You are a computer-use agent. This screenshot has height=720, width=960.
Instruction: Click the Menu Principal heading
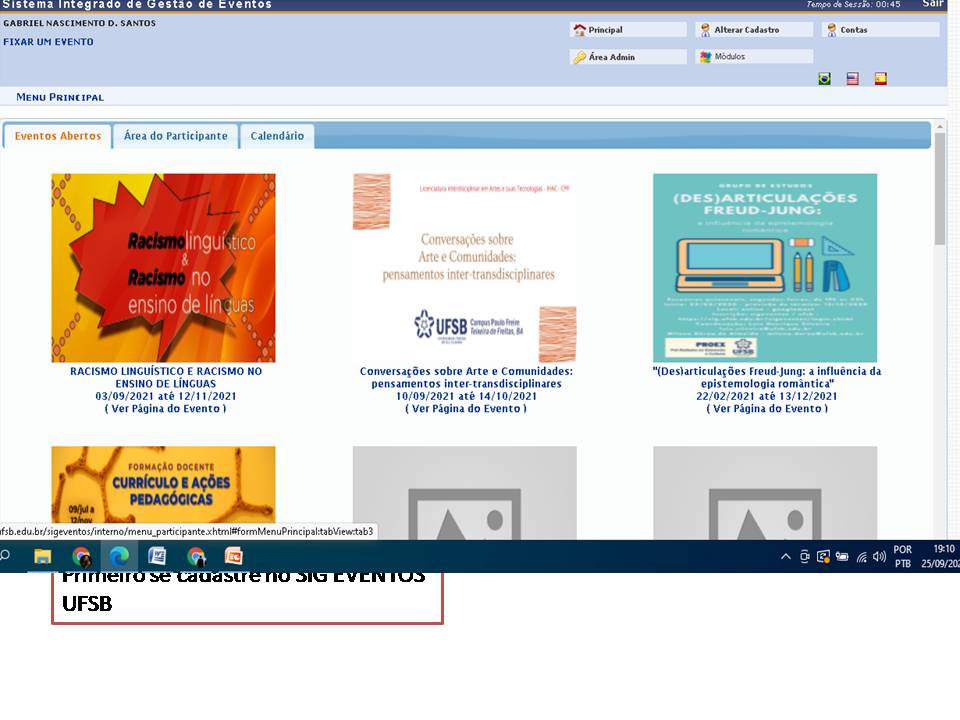click(x=60, y=97)
